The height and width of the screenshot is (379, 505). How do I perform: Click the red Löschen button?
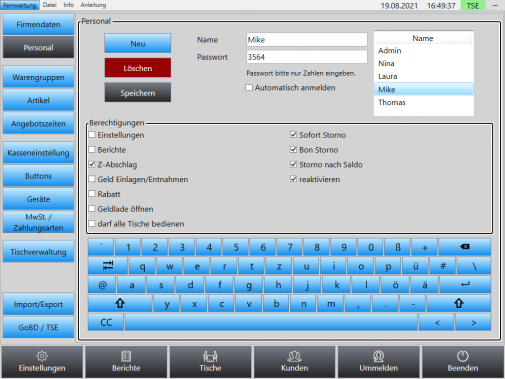(x=138, y=68)
